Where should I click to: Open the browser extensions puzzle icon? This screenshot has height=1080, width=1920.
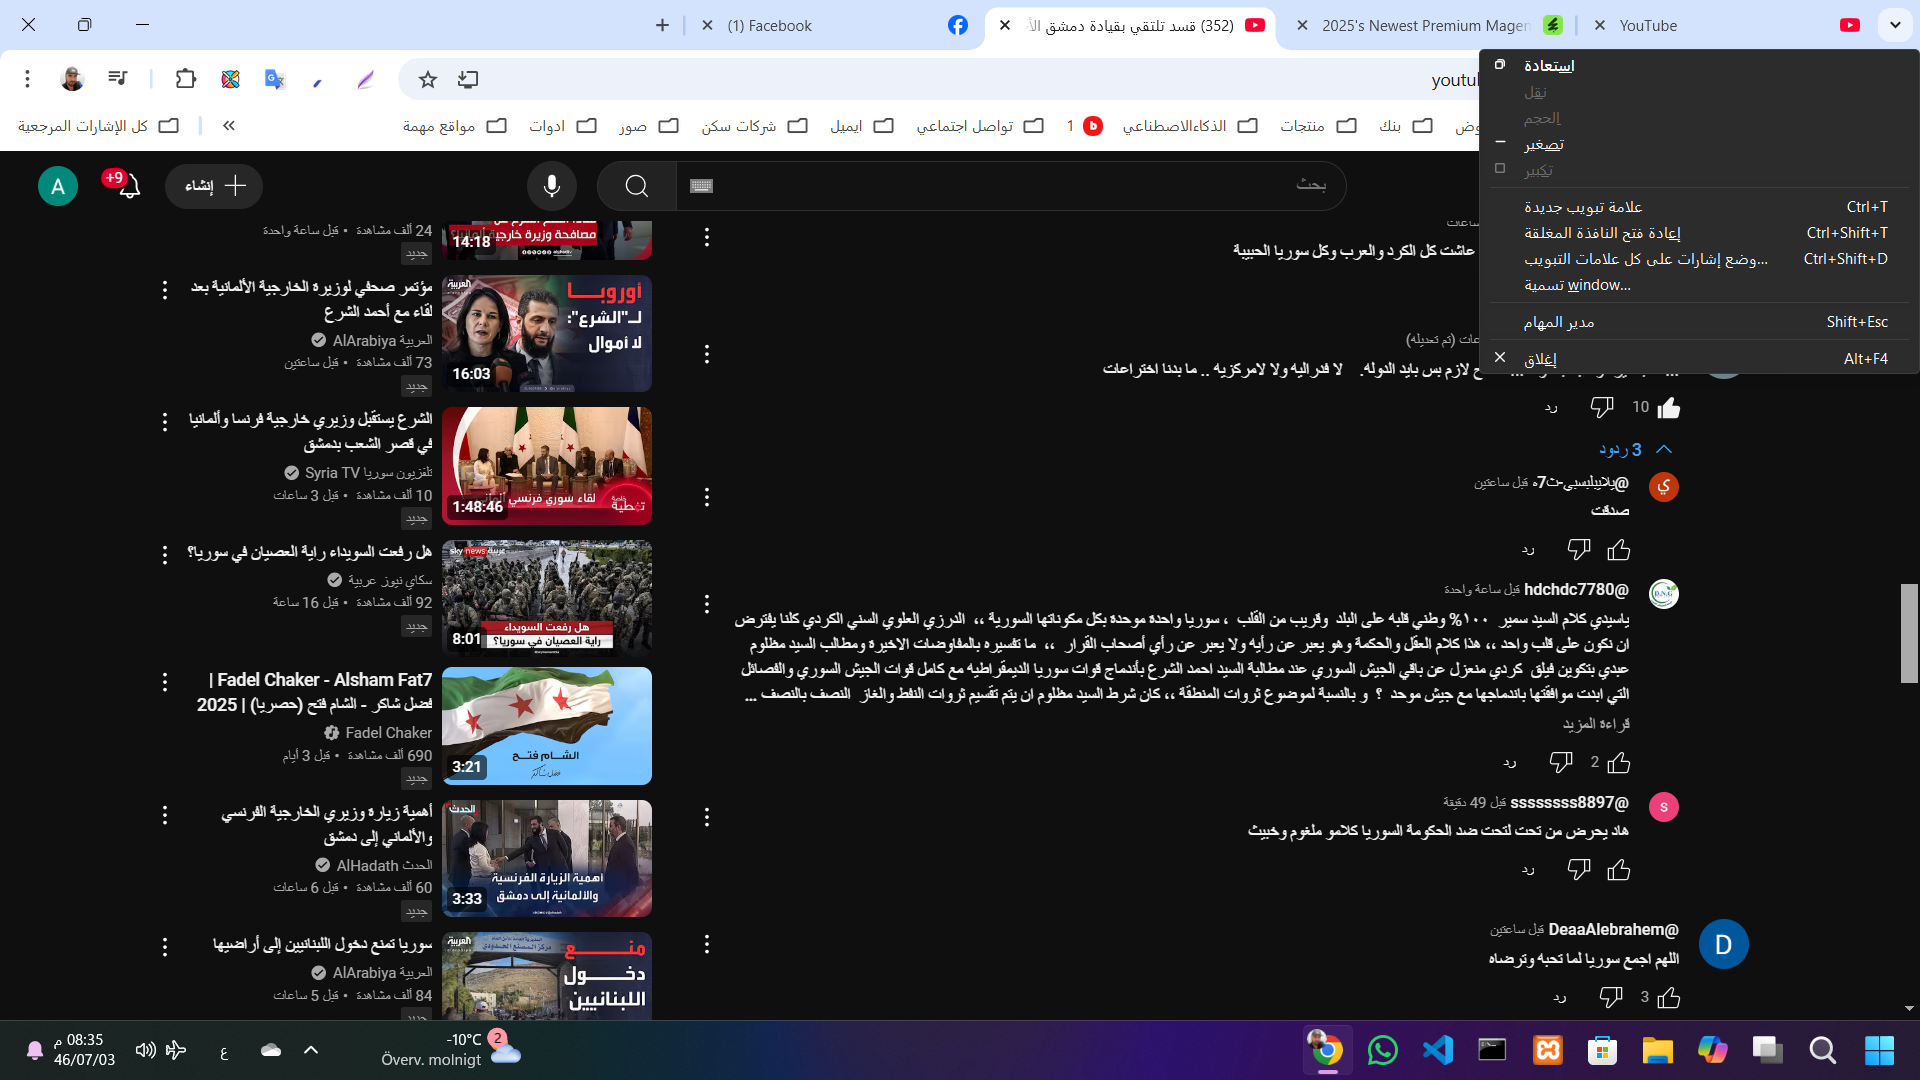tap(186, 79)
